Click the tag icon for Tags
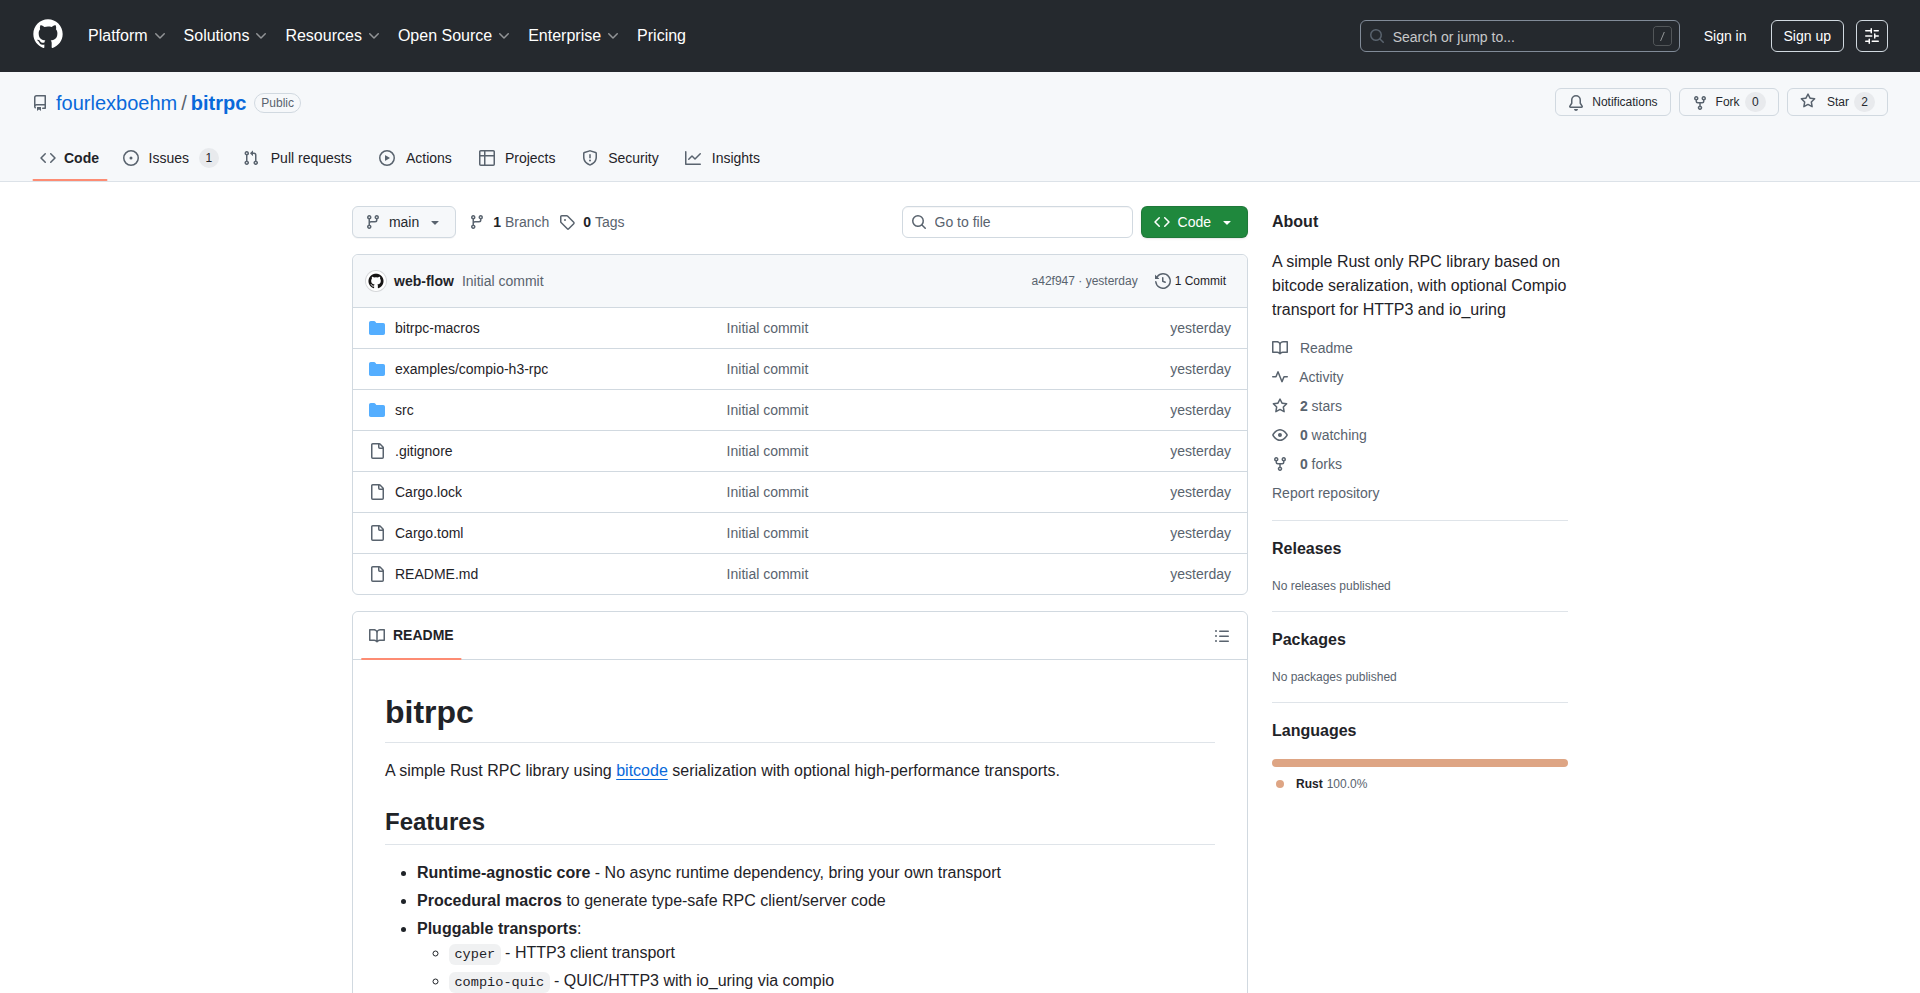 pyautogui.click(x=567, y=222)
